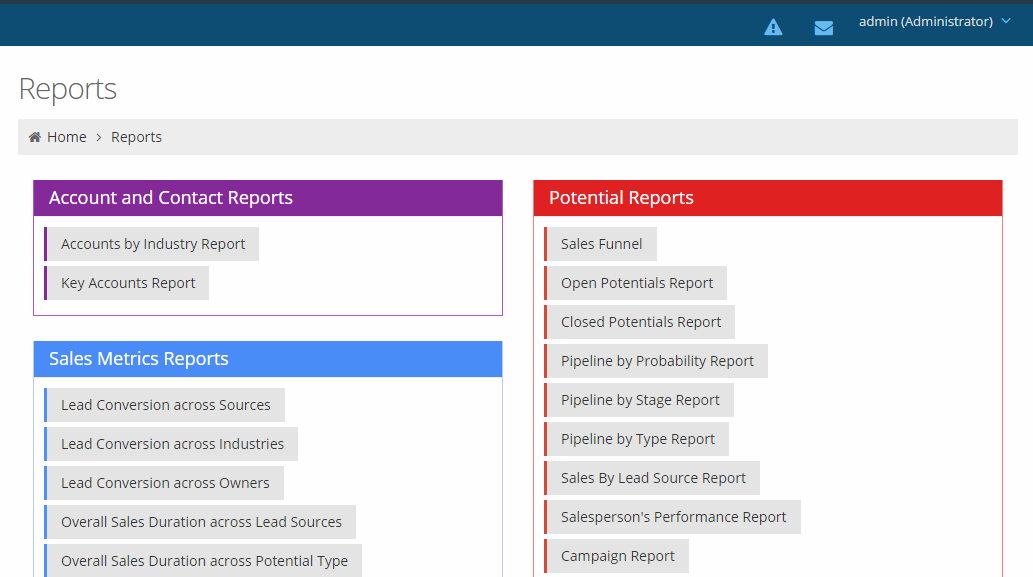Viewport: 1033px width, 577px height.
Task: Open Accounts by Industry Report
Action: (152, 244)
